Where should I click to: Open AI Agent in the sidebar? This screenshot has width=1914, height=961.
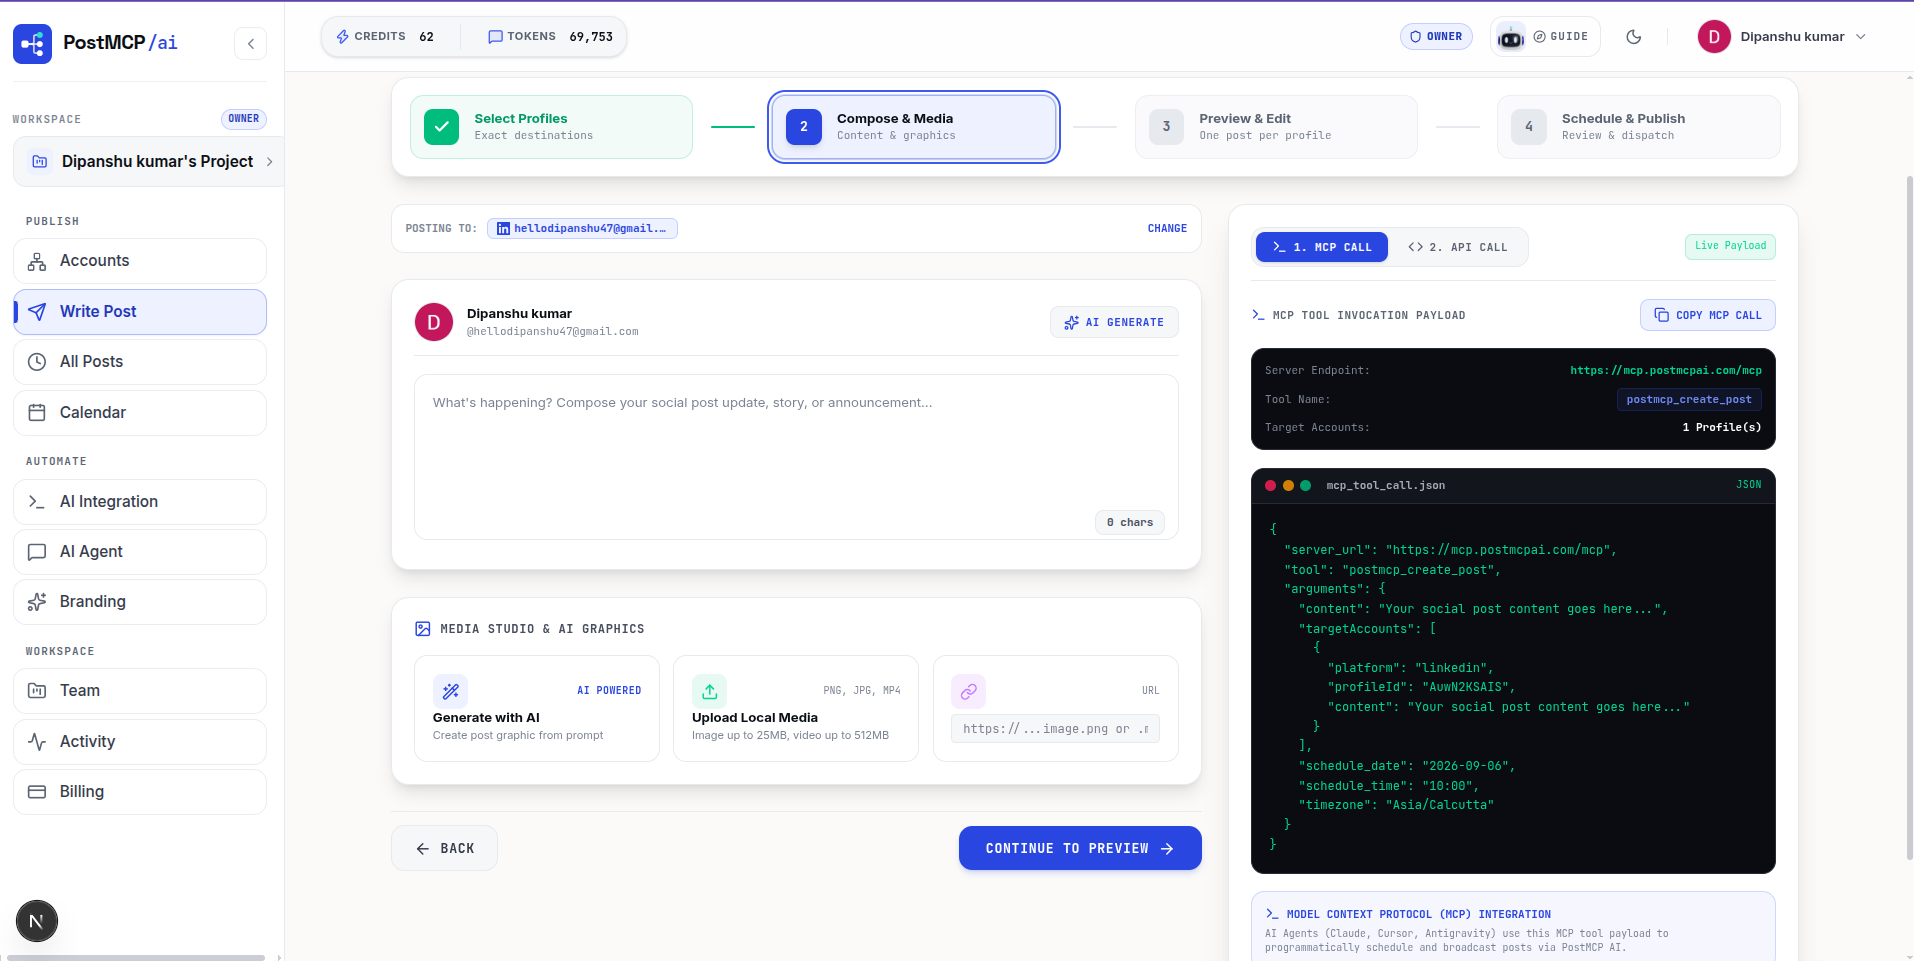coord(140,552)
